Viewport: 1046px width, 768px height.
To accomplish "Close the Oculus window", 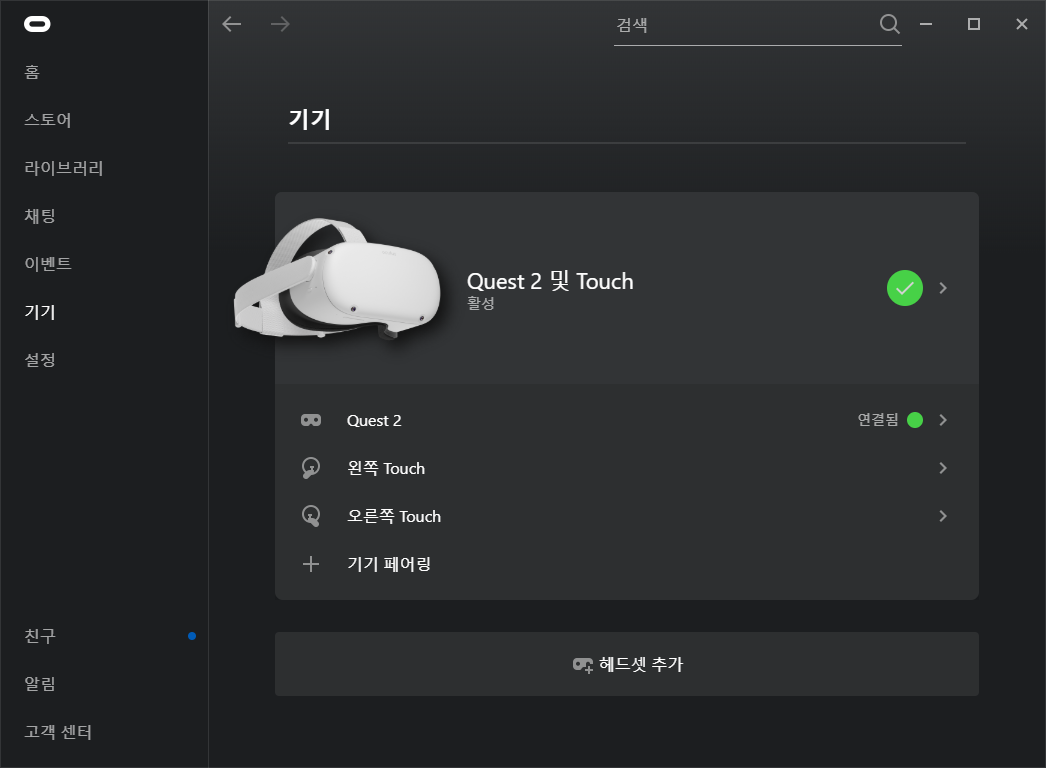I will (1022, 24).
